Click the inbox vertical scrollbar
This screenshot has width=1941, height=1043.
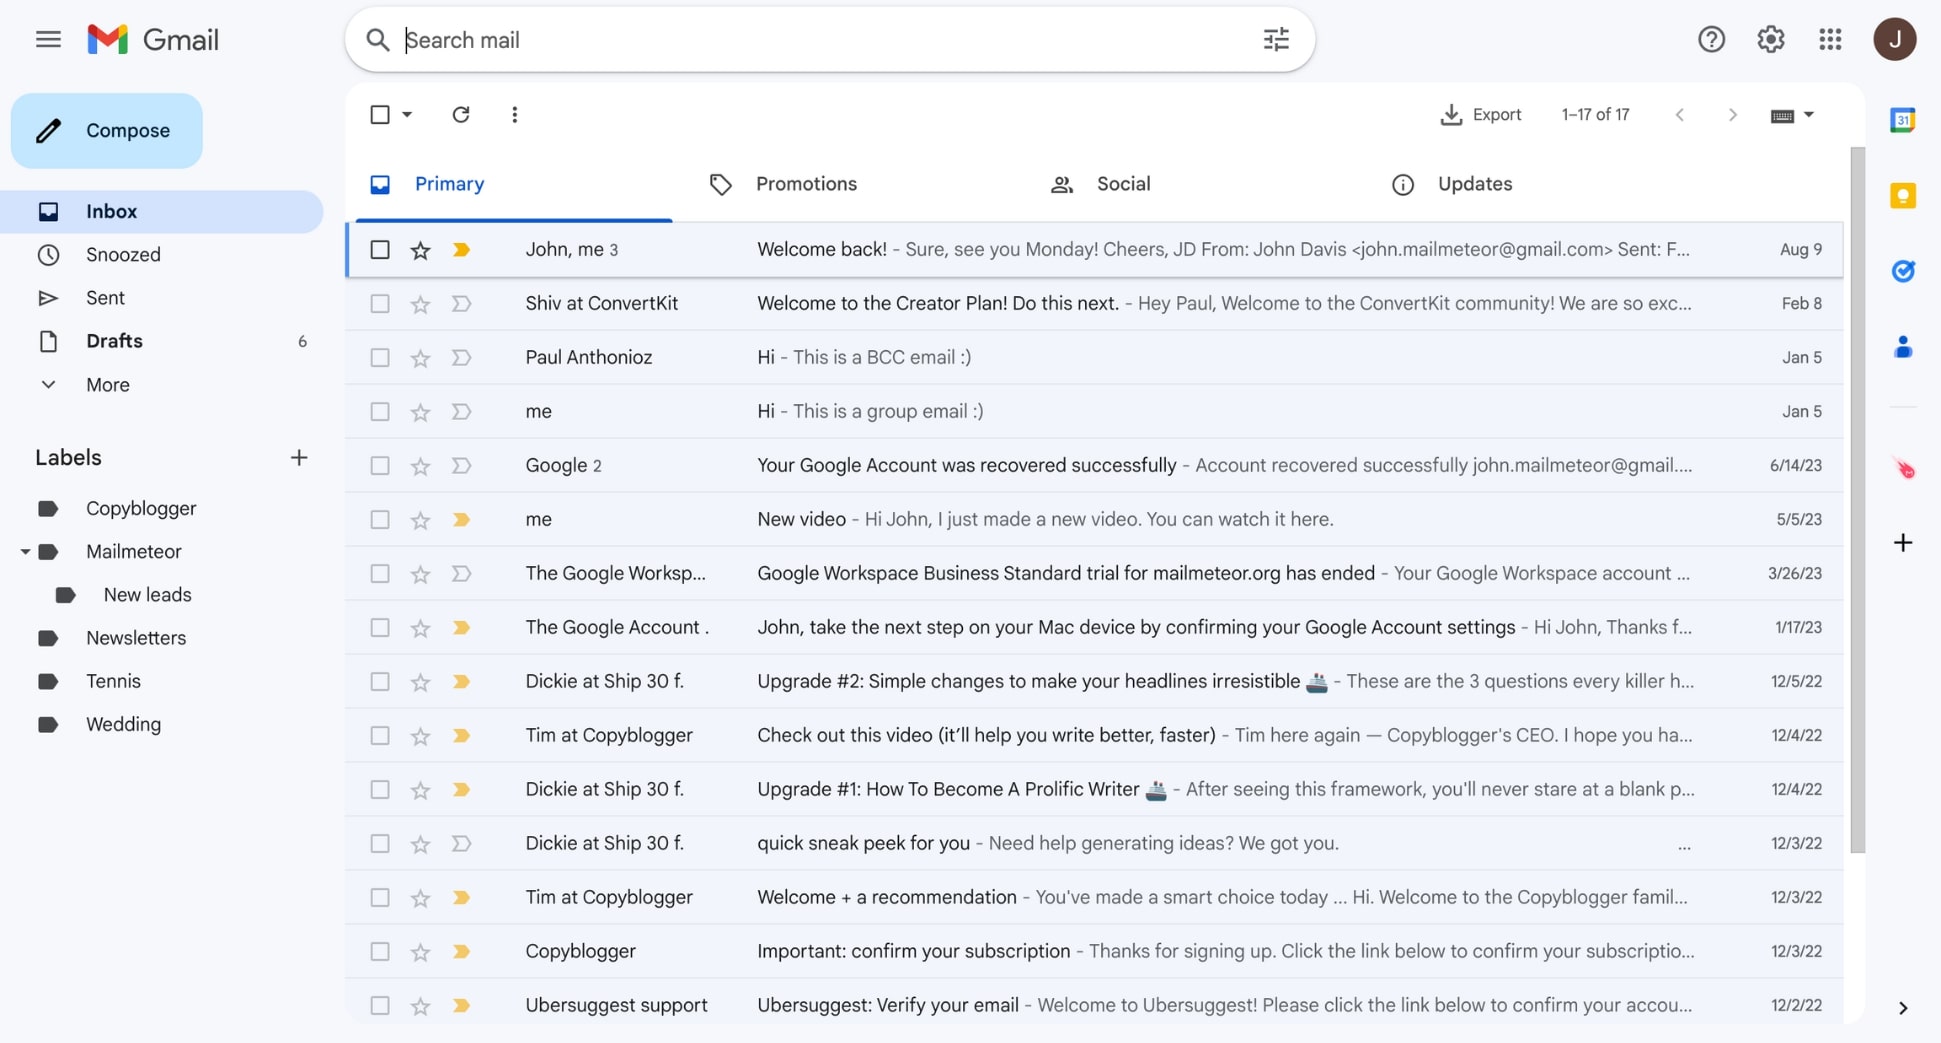(x=1857, y=500)
